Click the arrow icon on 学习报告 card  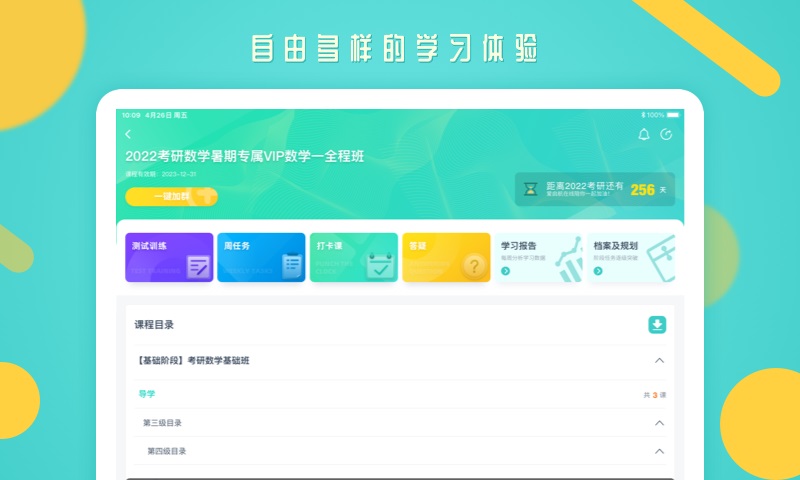[x=505, y=271]
